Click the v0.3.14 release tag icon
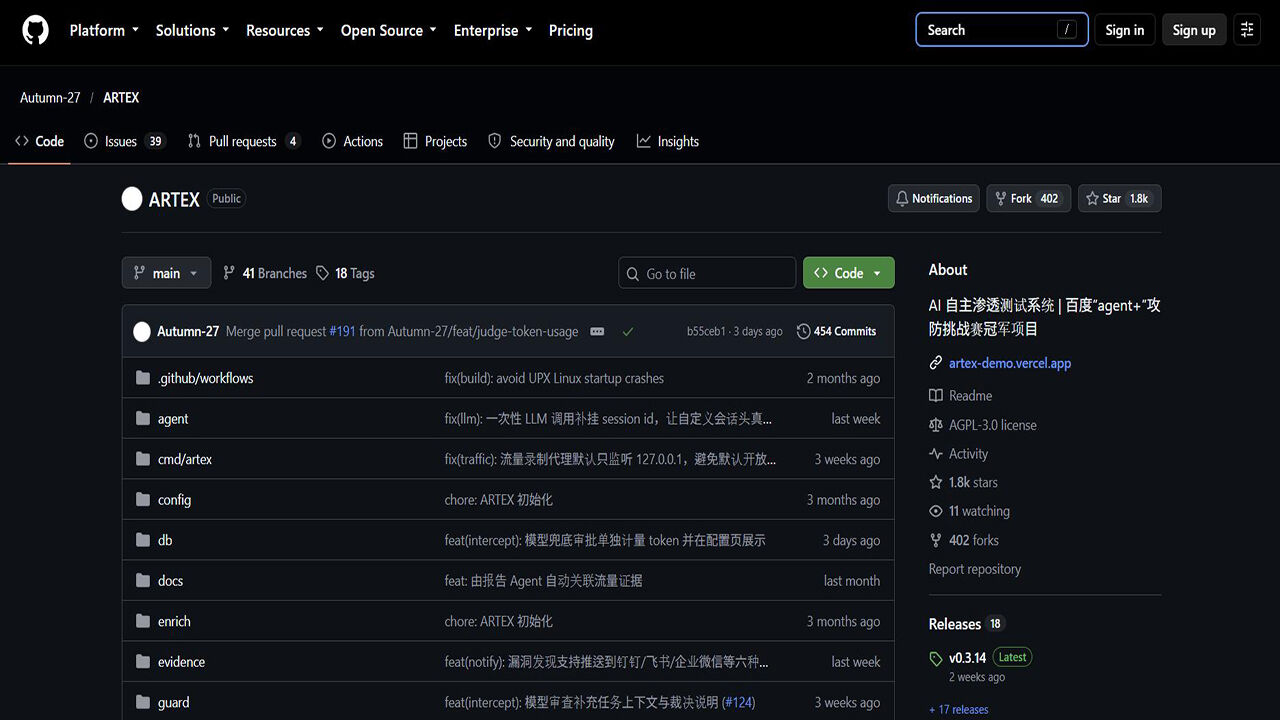Image resolution: width=1280 pixels, height=720 pixels. pos(936,659)
